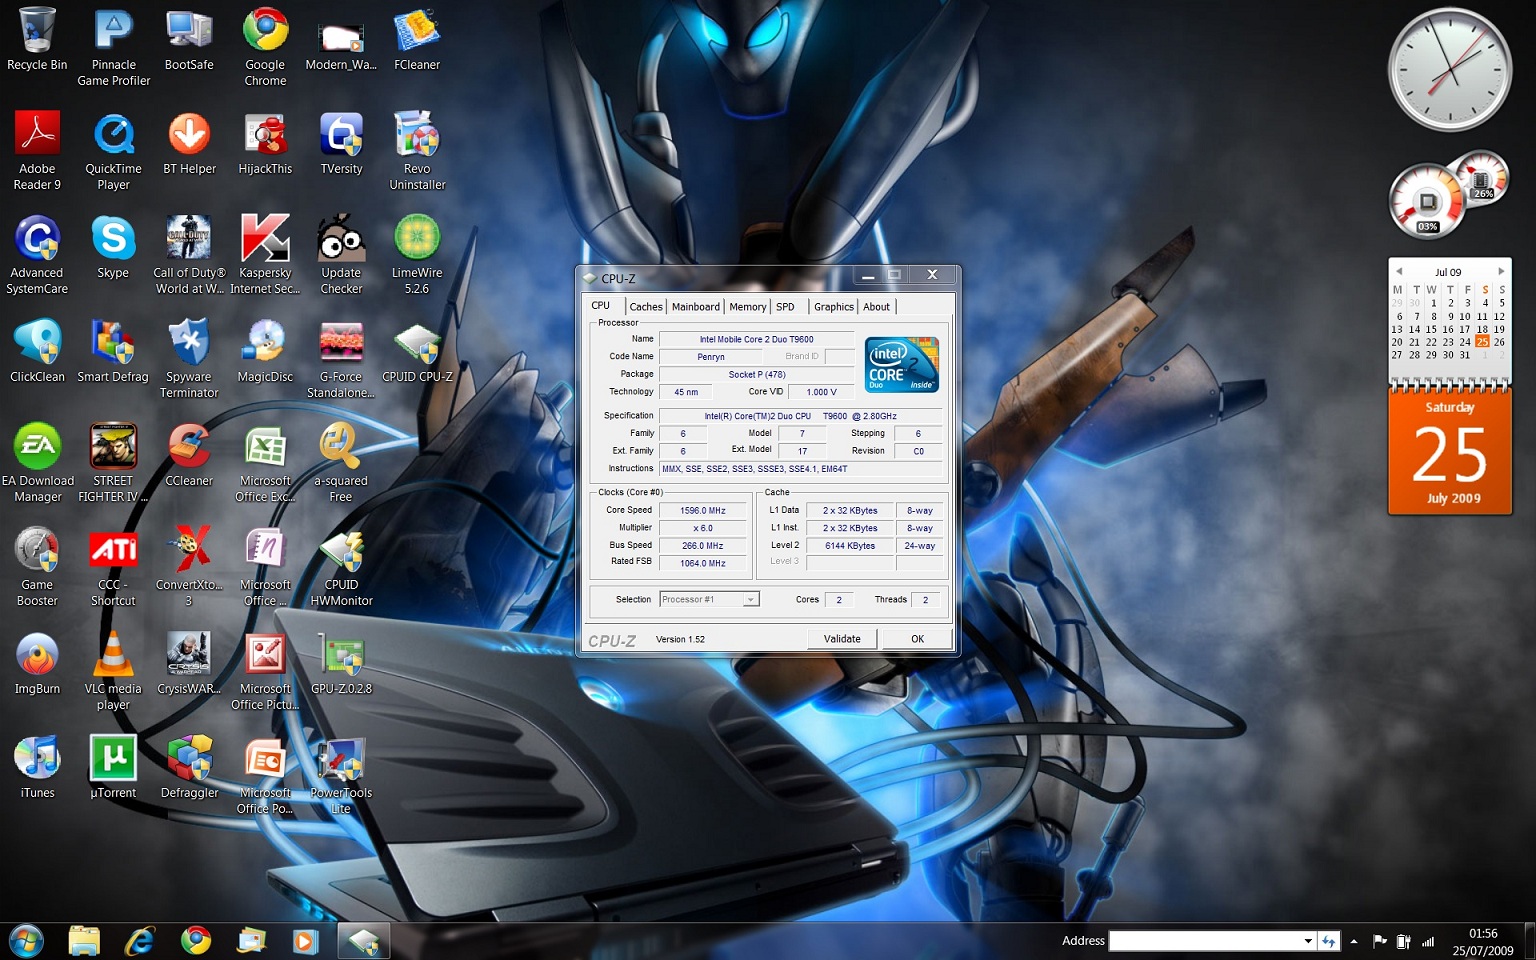Open the iTunes desktop icon
This screenshot has width=1536, height=960.
[x=37, y=768]
